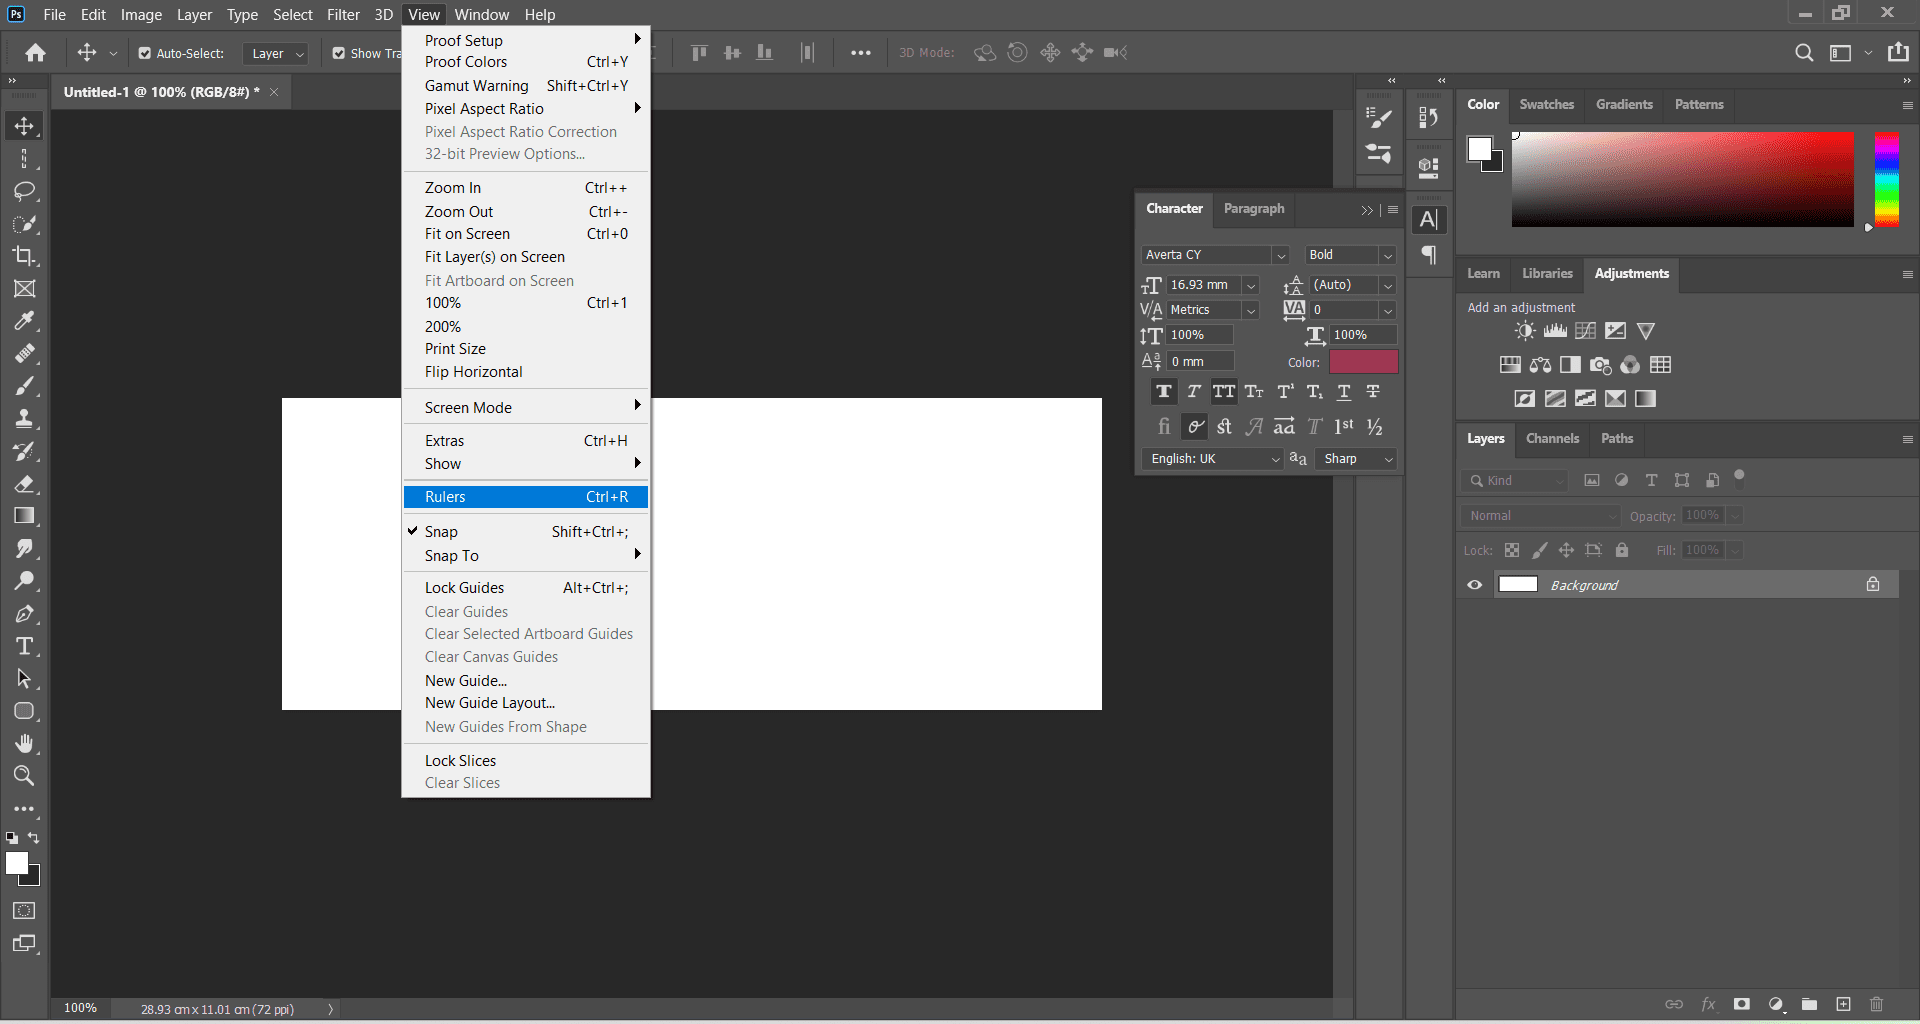Image resolution: width=1920 pixels, height=1024 pixels.
Task: Hide the Background layer
Action: click(1474, 584)
